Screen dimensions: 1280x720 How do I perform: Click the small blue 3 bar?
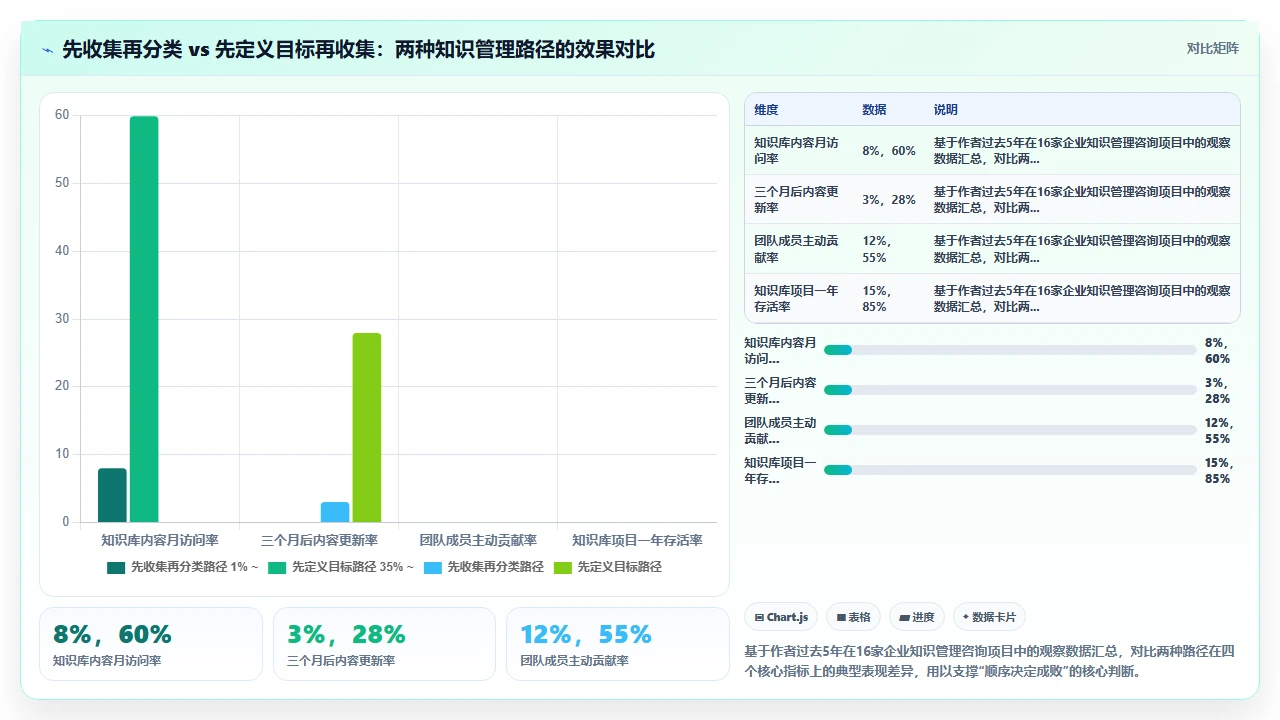(x=335, y=512)
